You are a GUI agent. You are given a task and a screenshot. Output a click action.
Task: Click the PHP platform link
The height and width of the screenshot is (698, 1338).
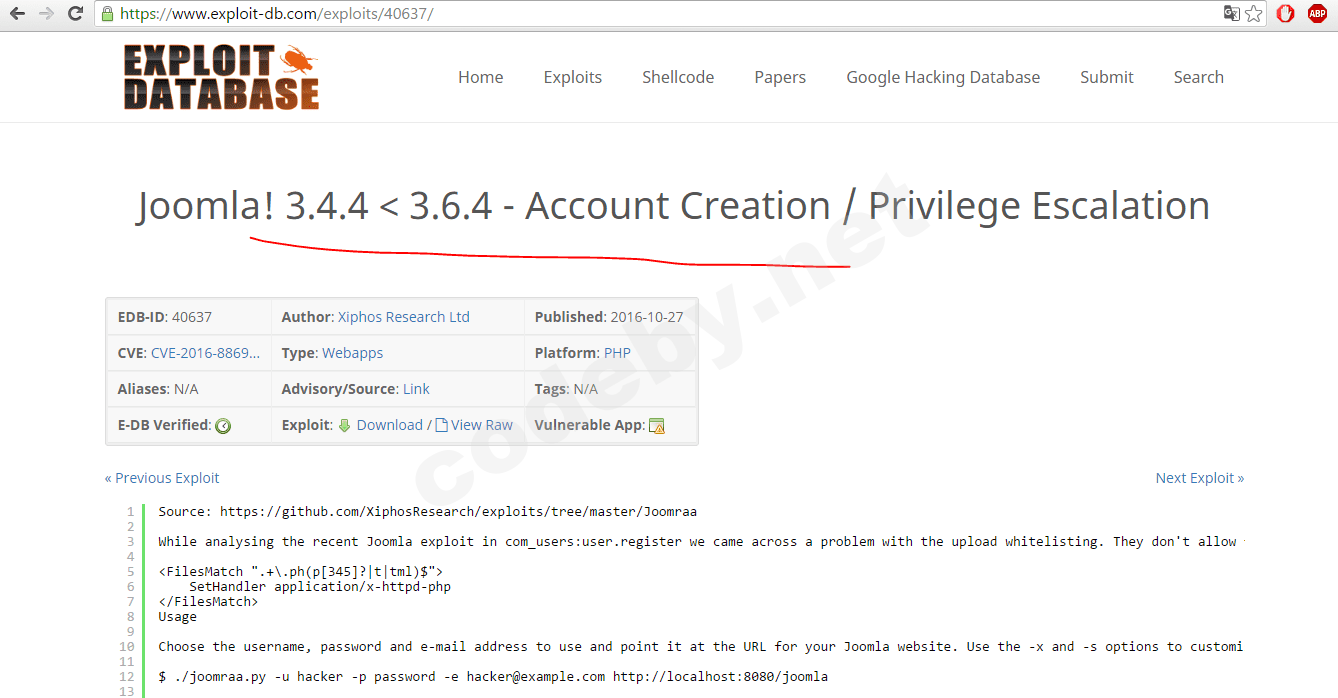616,353
